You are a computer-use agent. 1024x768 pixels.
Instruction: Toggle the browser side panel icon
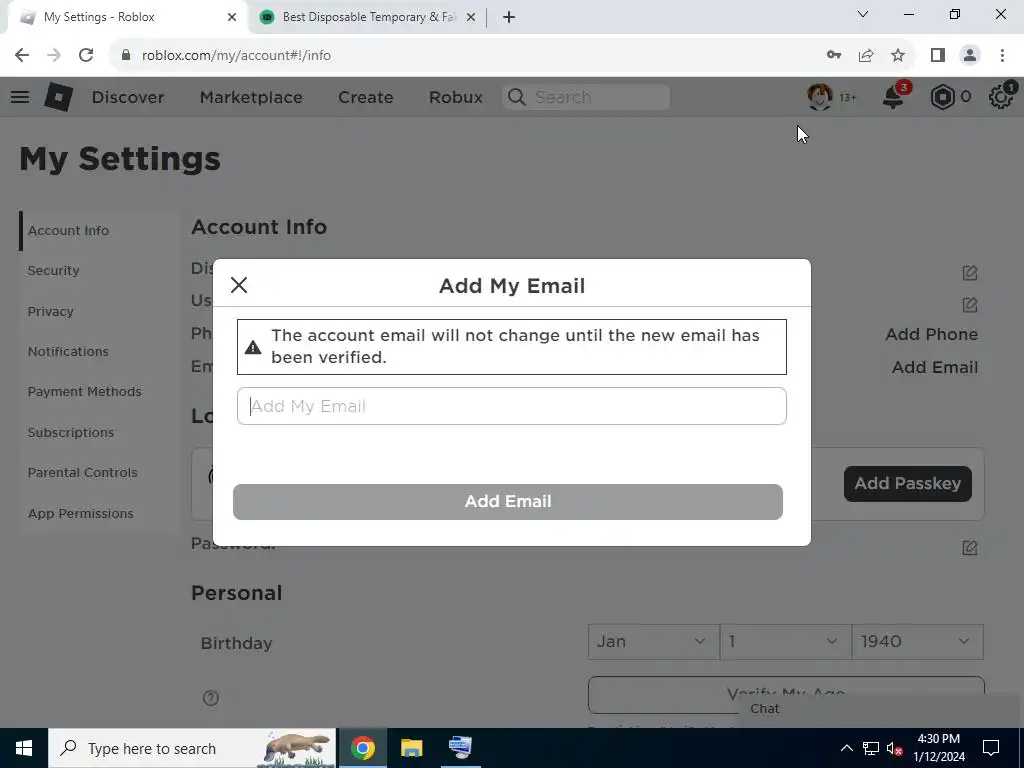coord(938,55)
